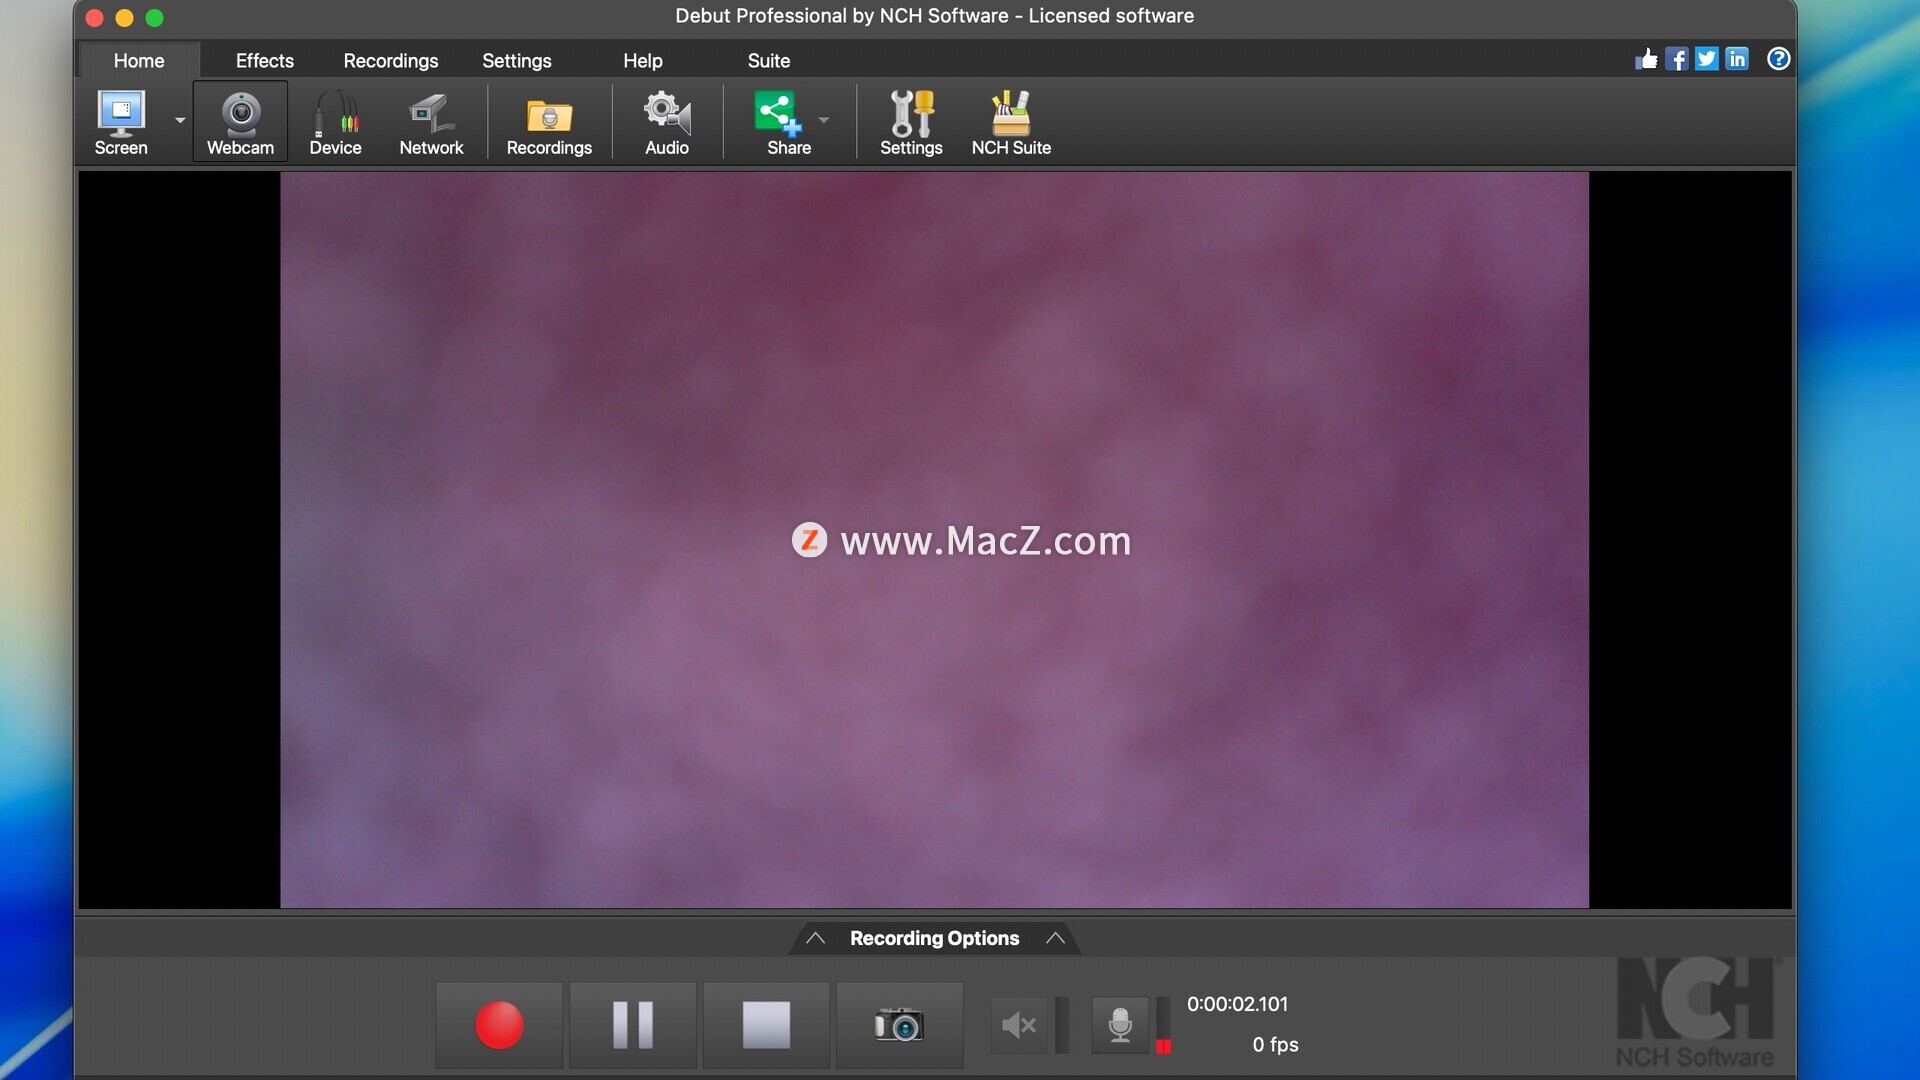Screen dimensions: 1920x1080
Task: Adjust the speaker volume level bar
Action: (x=1062, y=1025)
